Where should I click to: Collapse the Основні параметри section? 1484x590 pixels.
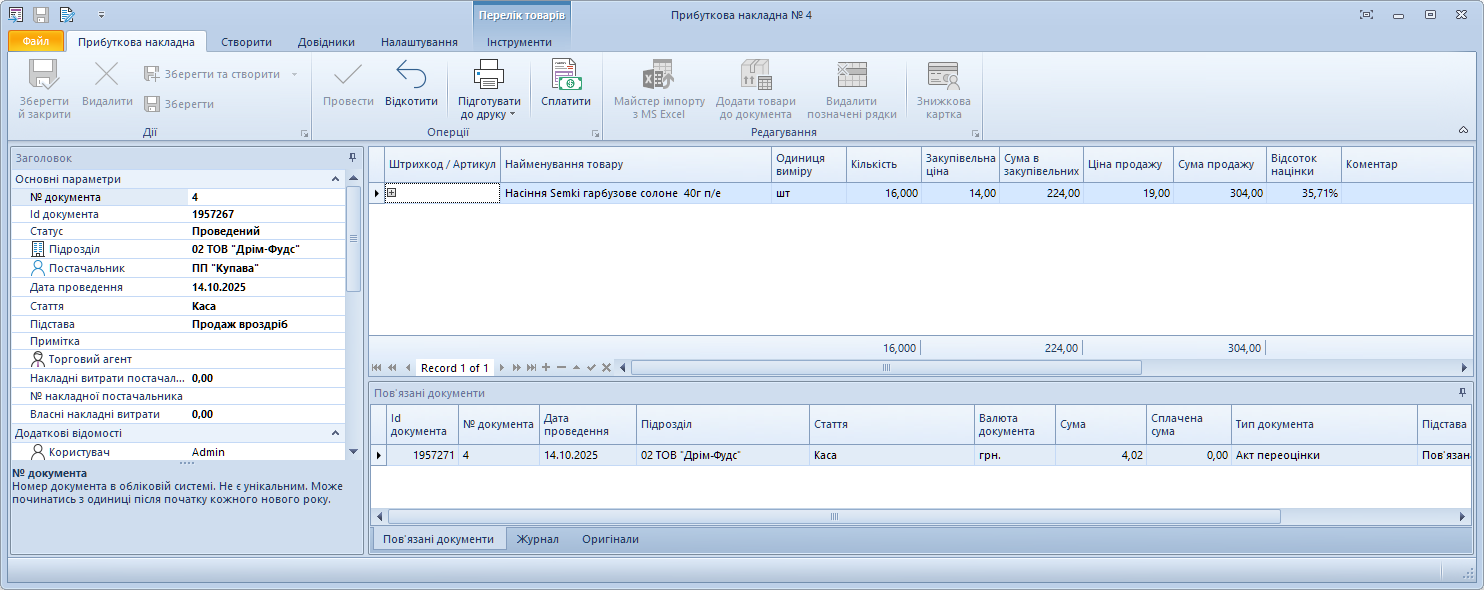click(335, 179)
